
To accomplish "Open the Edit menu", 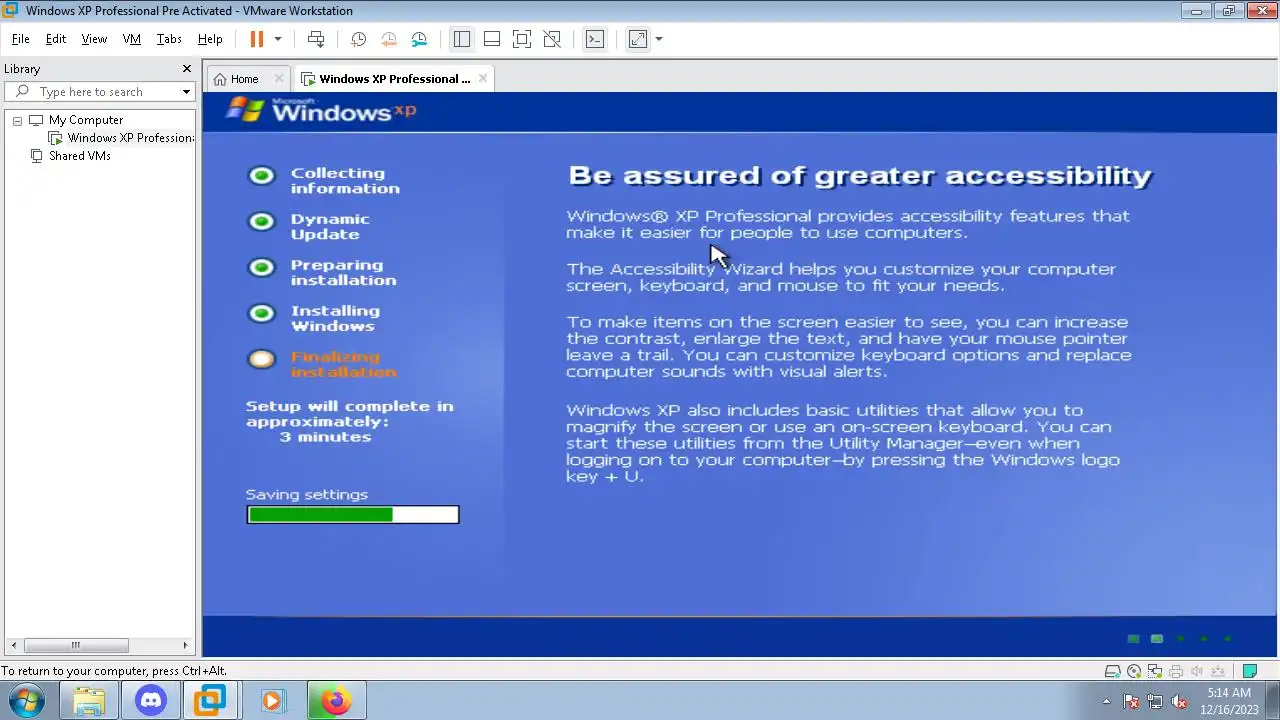I will (x=56, y=39).
